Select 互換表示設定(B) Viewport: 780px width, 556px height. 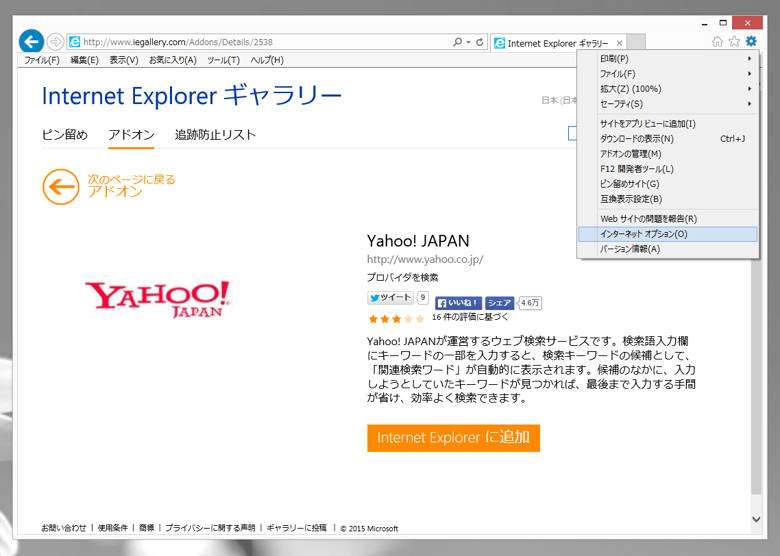668,199
